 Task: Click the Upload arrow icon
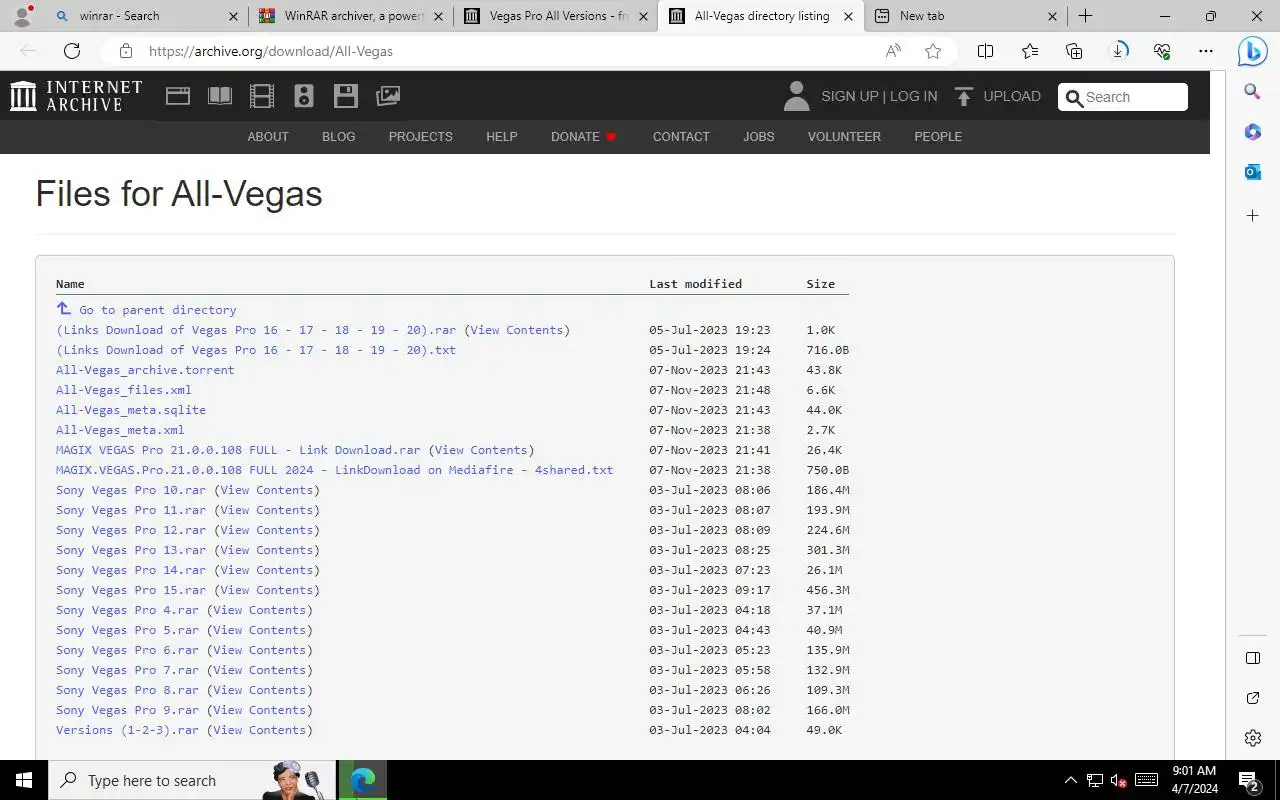click(964, 96)
